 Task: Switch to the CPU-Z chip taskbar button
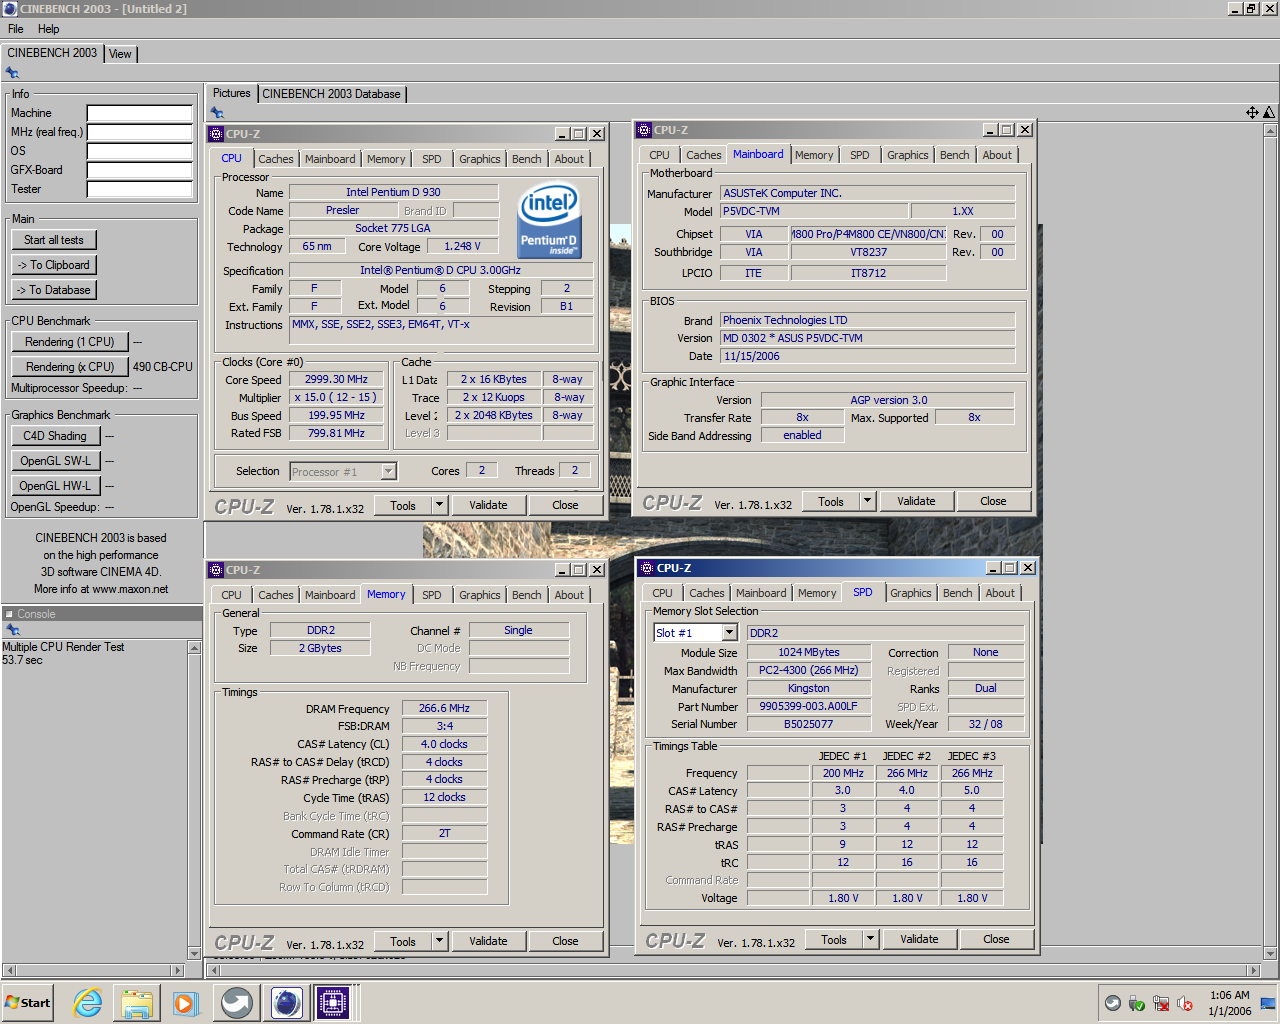click(333, 1002)
